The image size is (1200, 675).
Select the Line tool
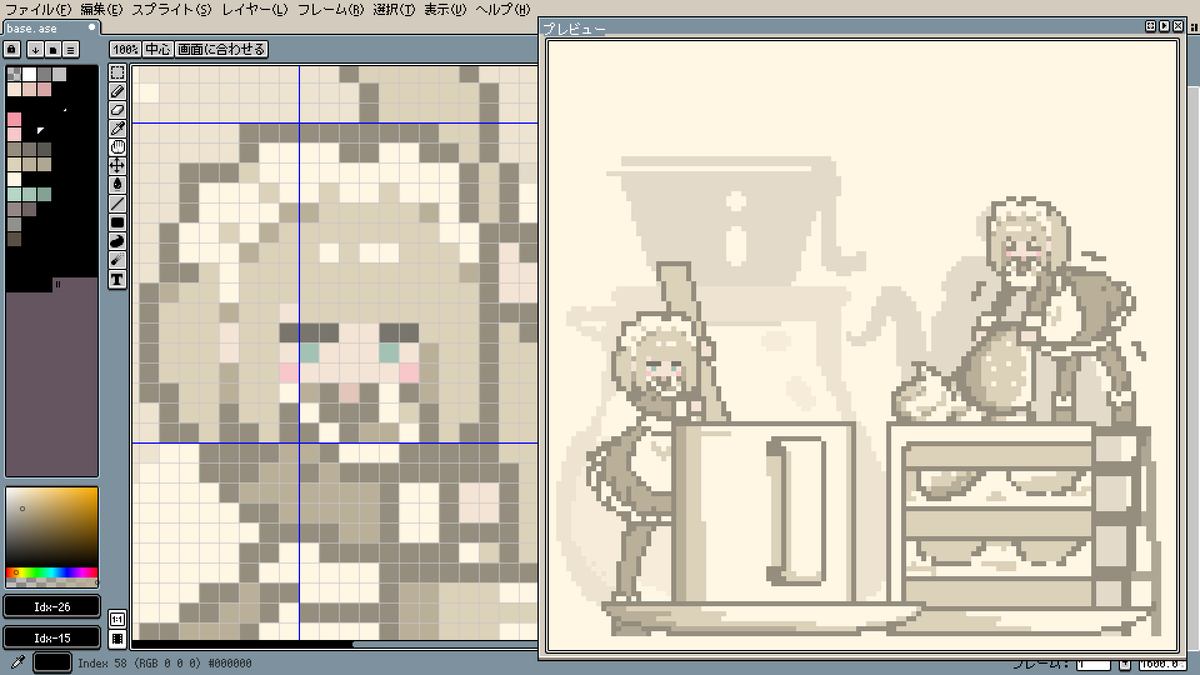tap(117, 204)
